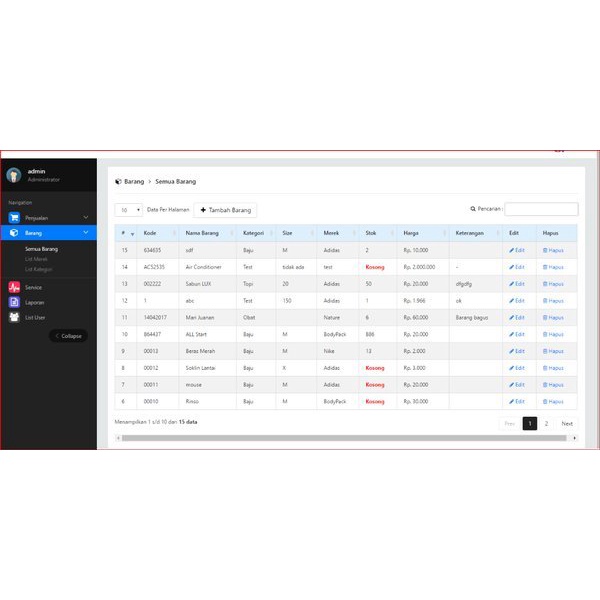600x600 pixels.
Task: Select pagination page 1
Action: click(x=530, y=424)
